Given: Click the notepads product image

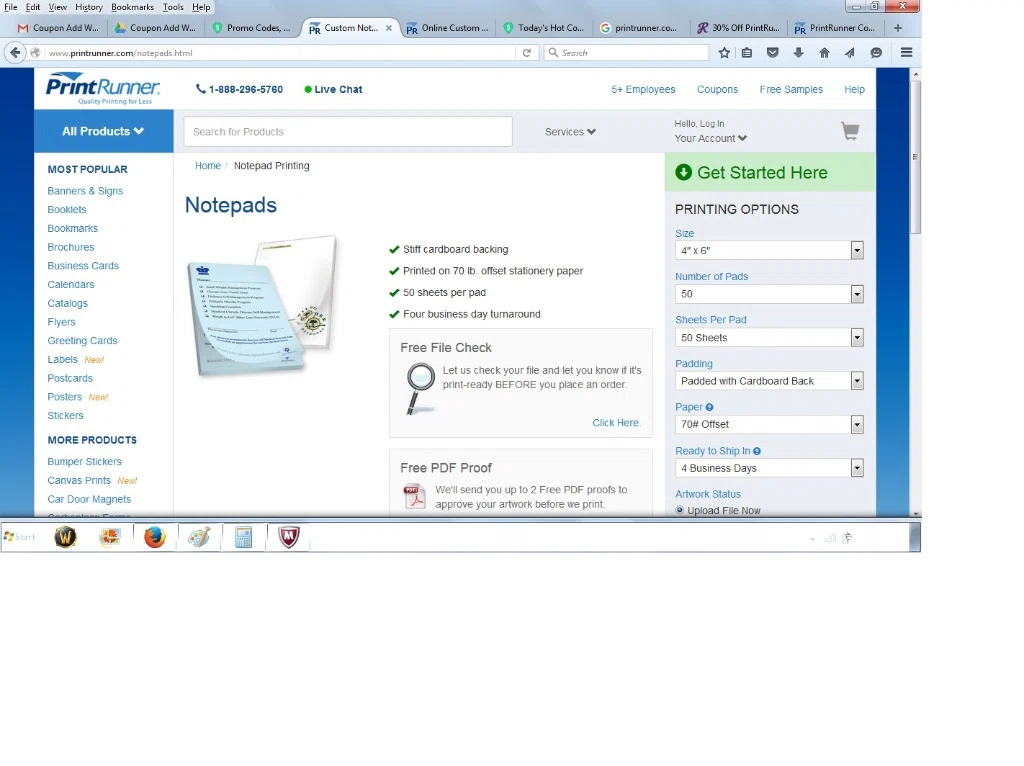Looking at the screenshot, I should [263, 306].
